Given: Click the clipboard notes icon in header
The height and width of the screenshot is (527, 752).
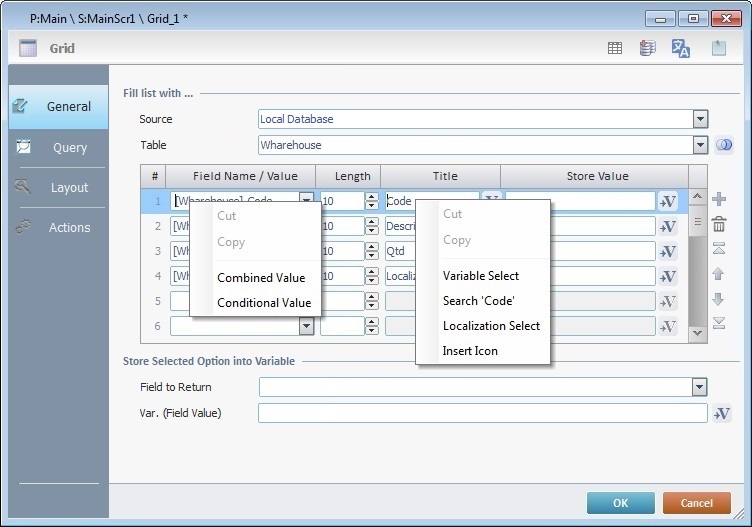Looking at the screenshot, I should 718,48.
